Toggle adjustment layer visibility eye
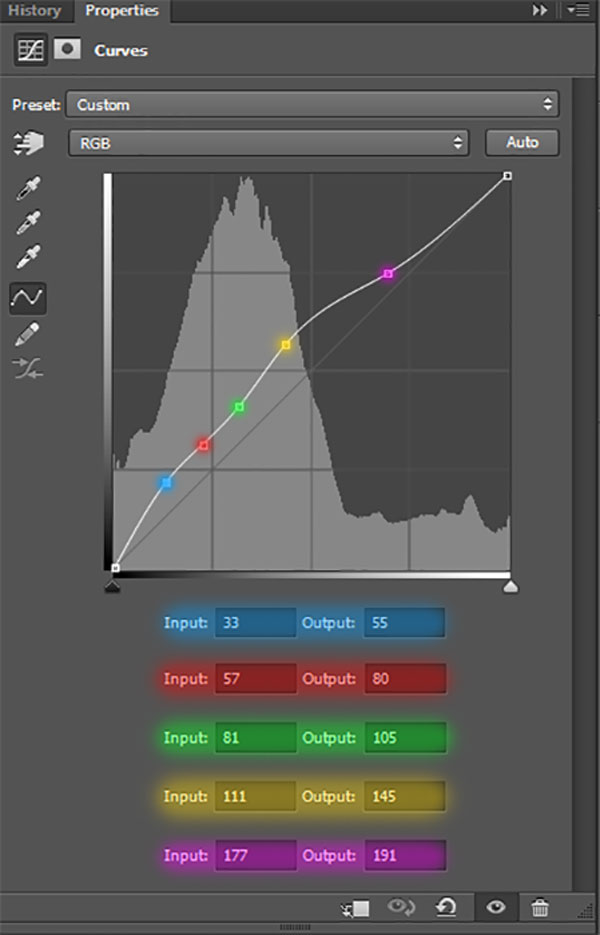This screenshot has width=600, height=935. (495, 908)
